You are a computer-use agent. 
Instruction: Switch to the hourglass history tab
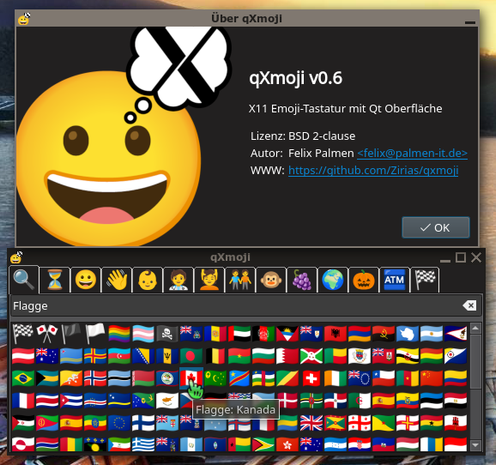point(55,280)
